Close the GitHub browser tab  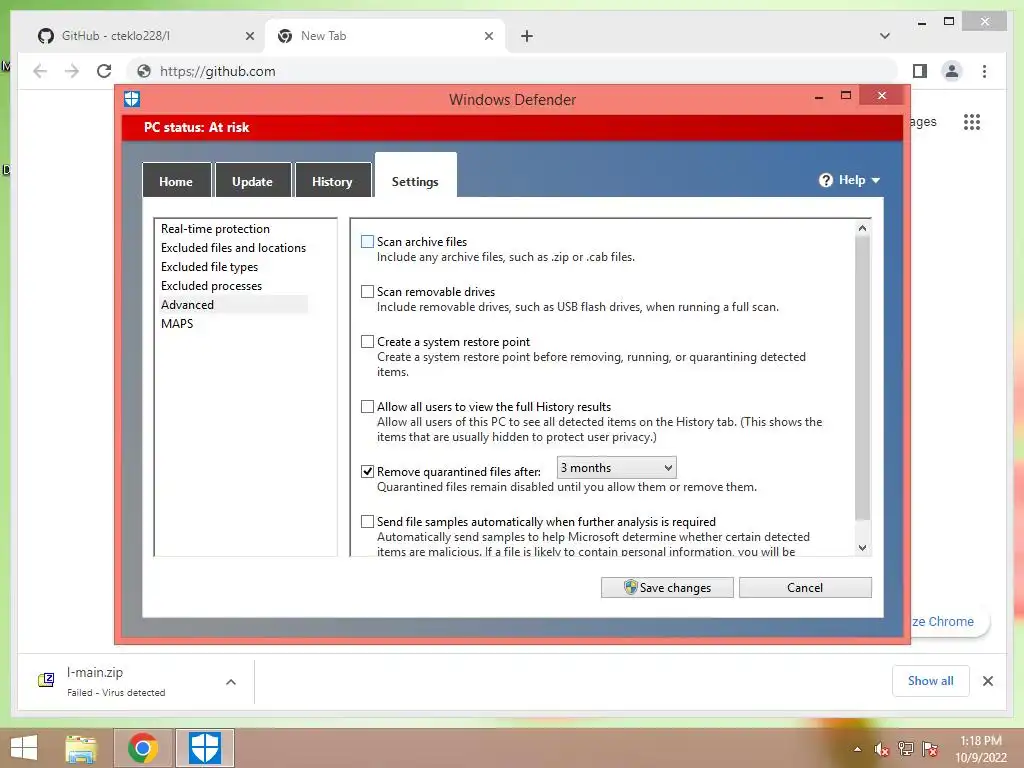coord(249,36)
